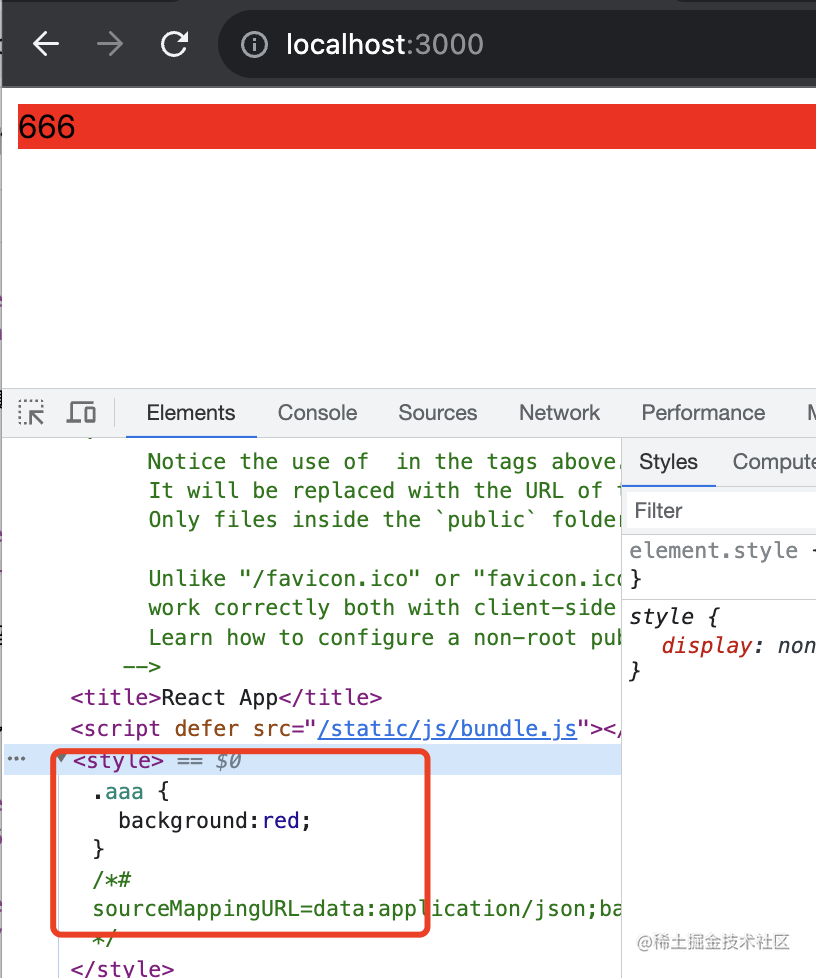Switch to the Computed sidebar tab
Image resolution: width=816 pixels, height=978 pixels.
[774, 462]
